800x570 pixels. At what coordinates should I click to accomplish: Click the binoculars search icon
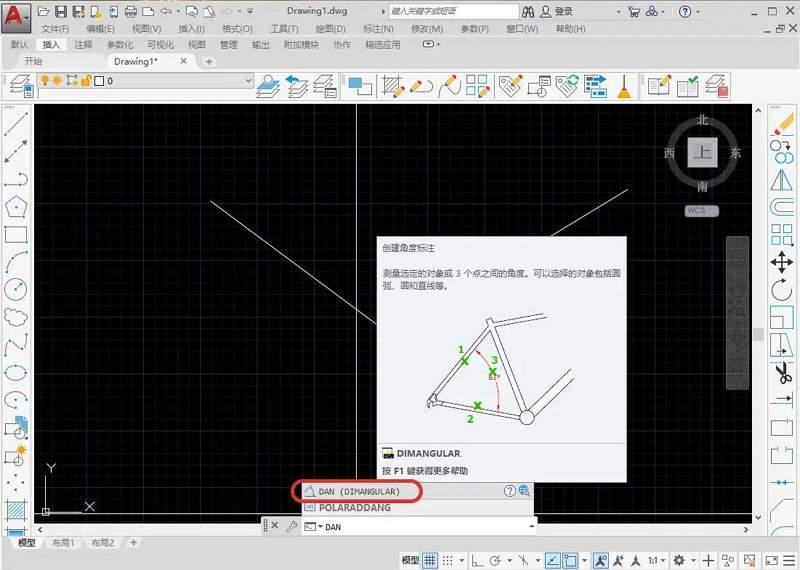(528, 11)
